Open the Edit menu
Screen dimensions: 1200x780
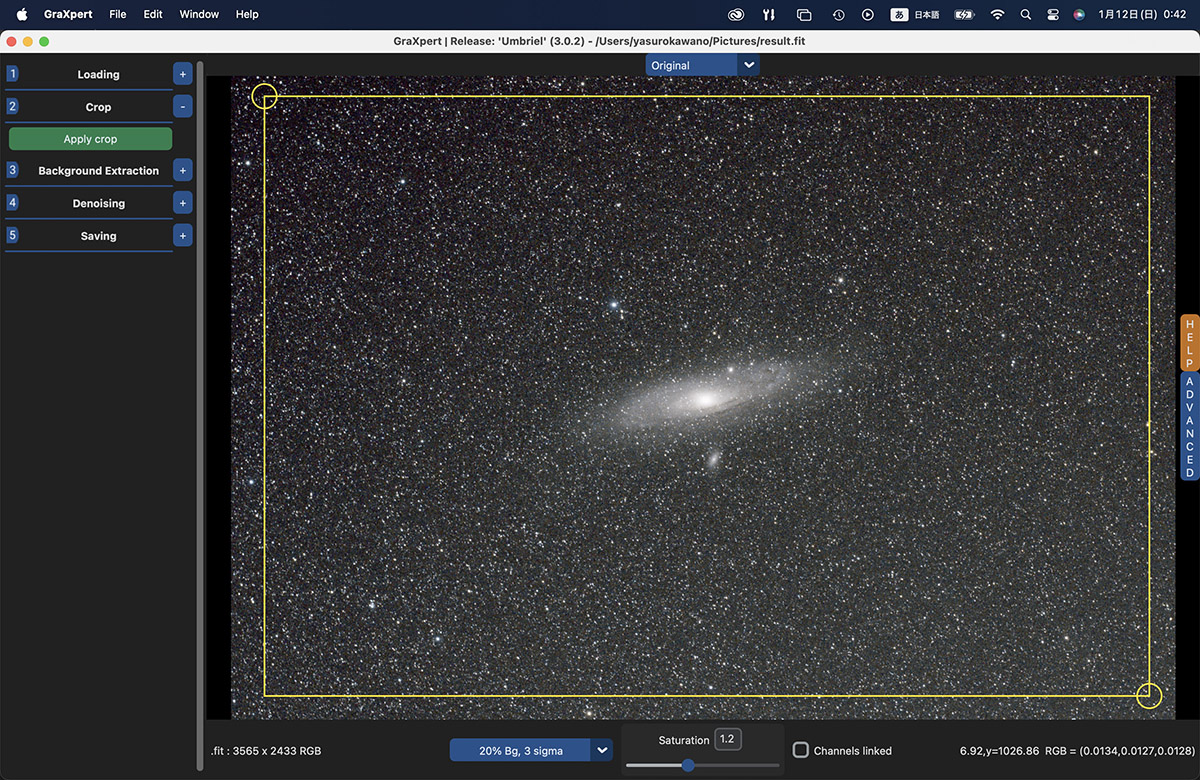pos(153,15)
